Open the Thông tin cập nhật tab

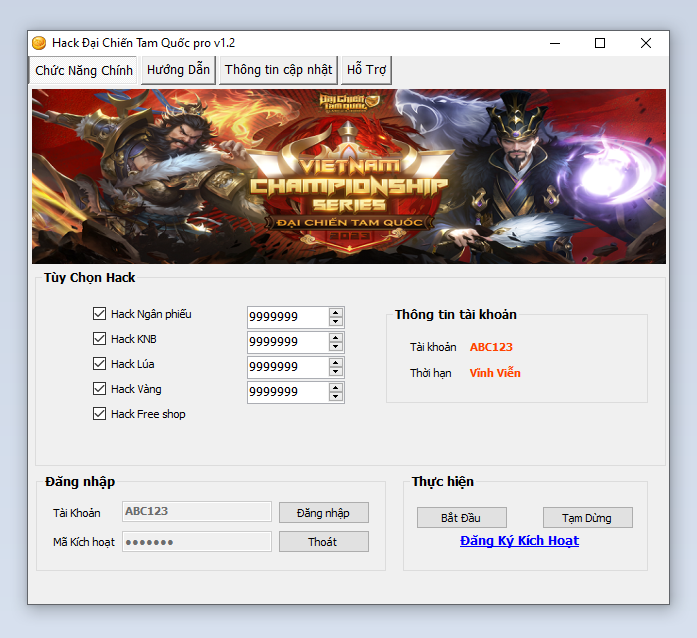point(278,70)
